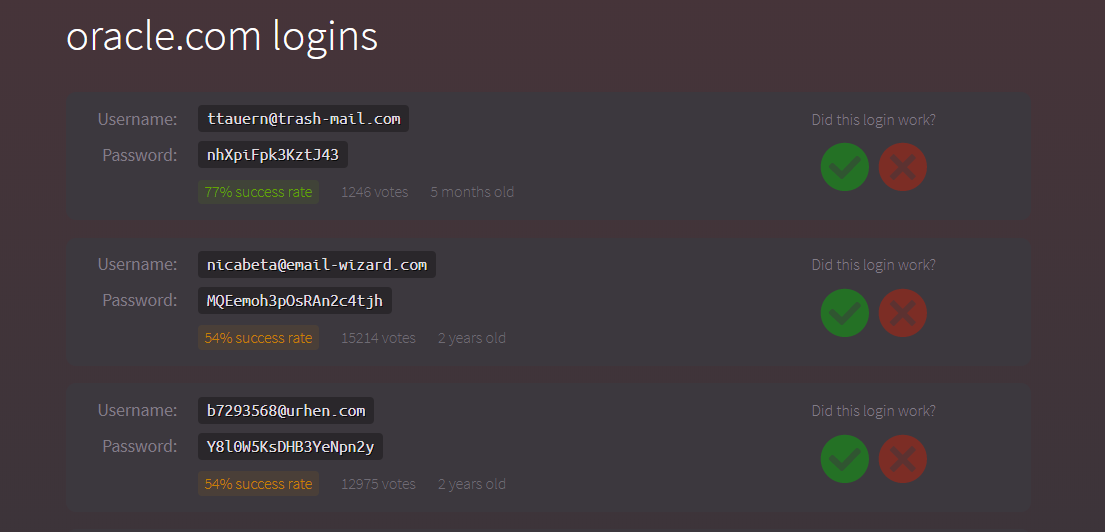
Task: Click green checkmark for the ttauern login
Action: [x=844, y=167]
